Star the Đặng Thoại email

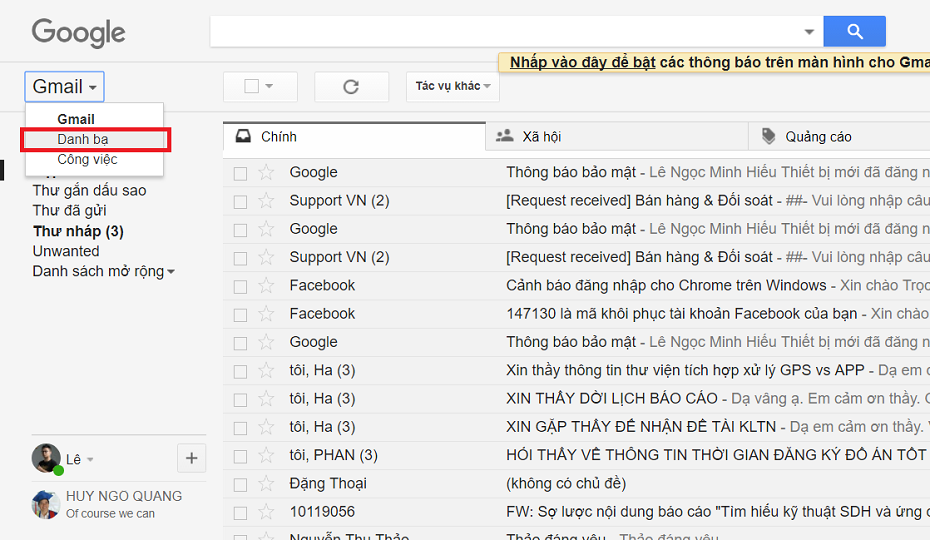click(x=266, y=484)
